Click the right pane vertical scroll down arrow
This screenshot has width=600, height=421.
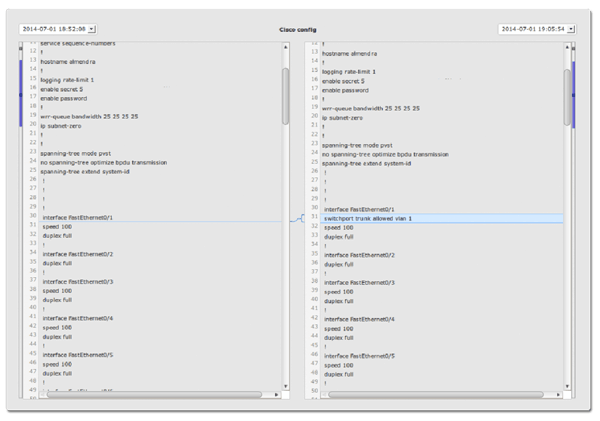(567, 387)
